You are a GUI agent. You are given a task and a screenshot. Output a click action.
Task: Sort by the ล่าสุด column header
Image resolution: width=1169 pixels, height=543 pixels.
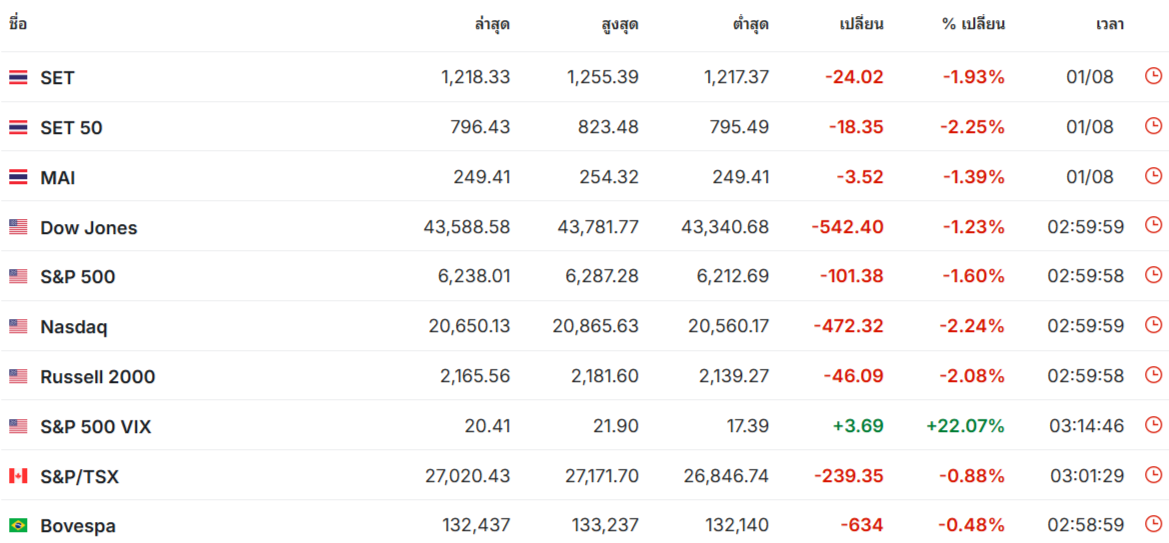[492, 24]
